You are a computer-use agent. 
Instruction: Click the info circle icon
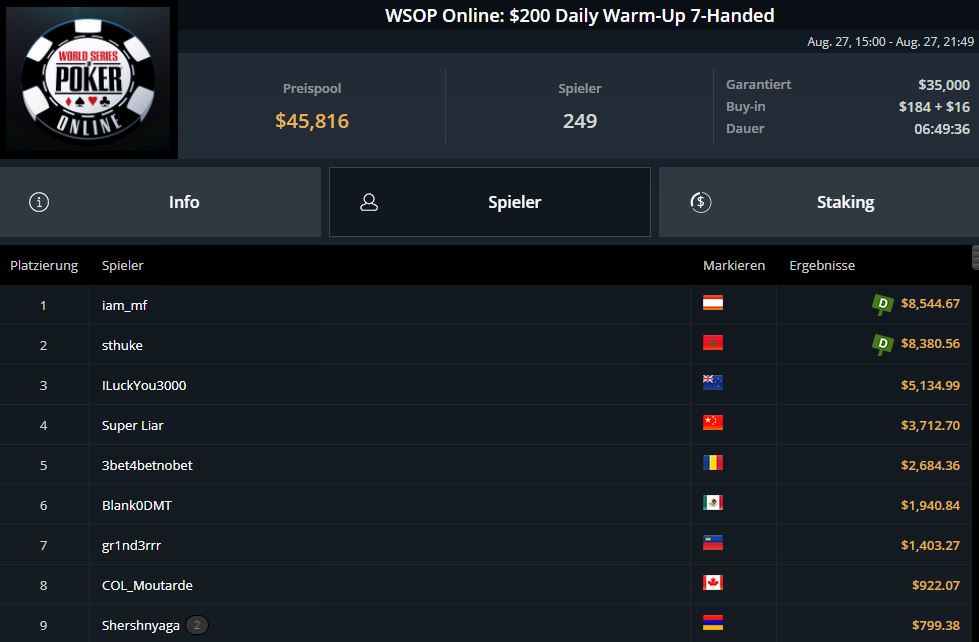tap(39, 202)
